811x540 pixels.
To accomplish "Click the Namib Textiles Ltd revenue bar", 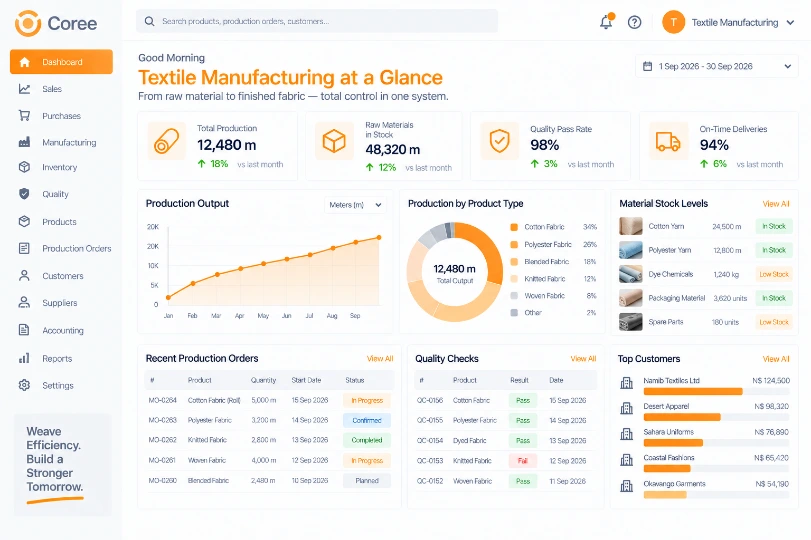I will (693, 392).
